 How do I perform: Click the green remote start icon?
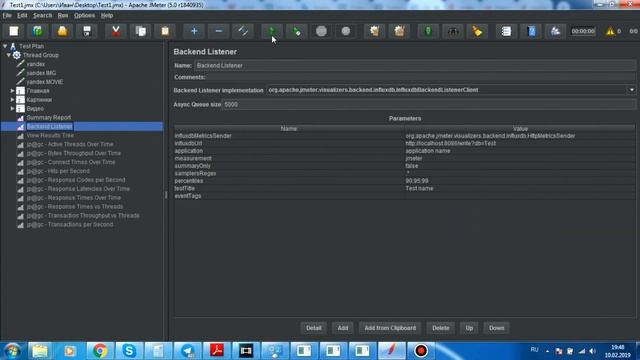[428, 31]
